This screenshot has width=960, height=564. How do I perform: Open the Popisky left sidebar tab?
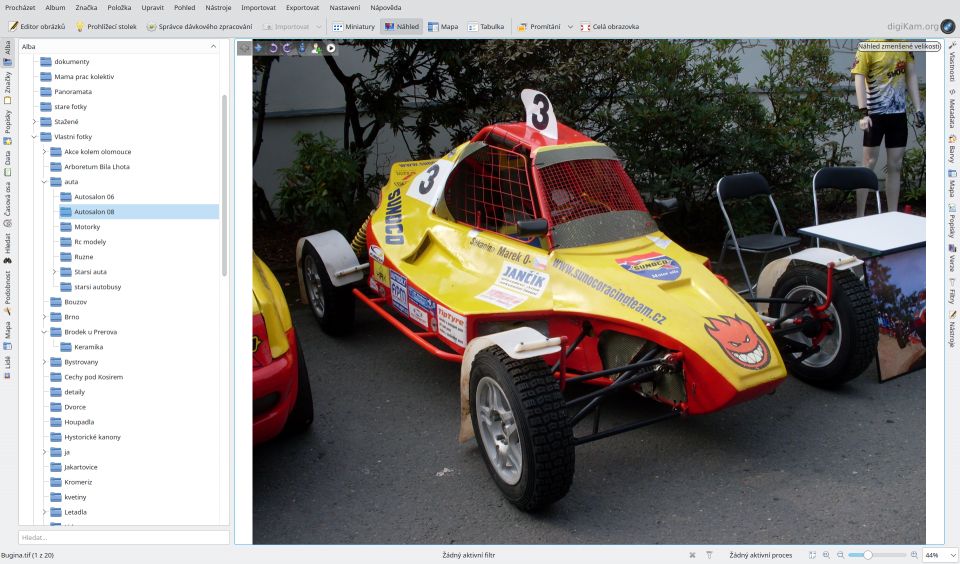[x=7, y=127]
